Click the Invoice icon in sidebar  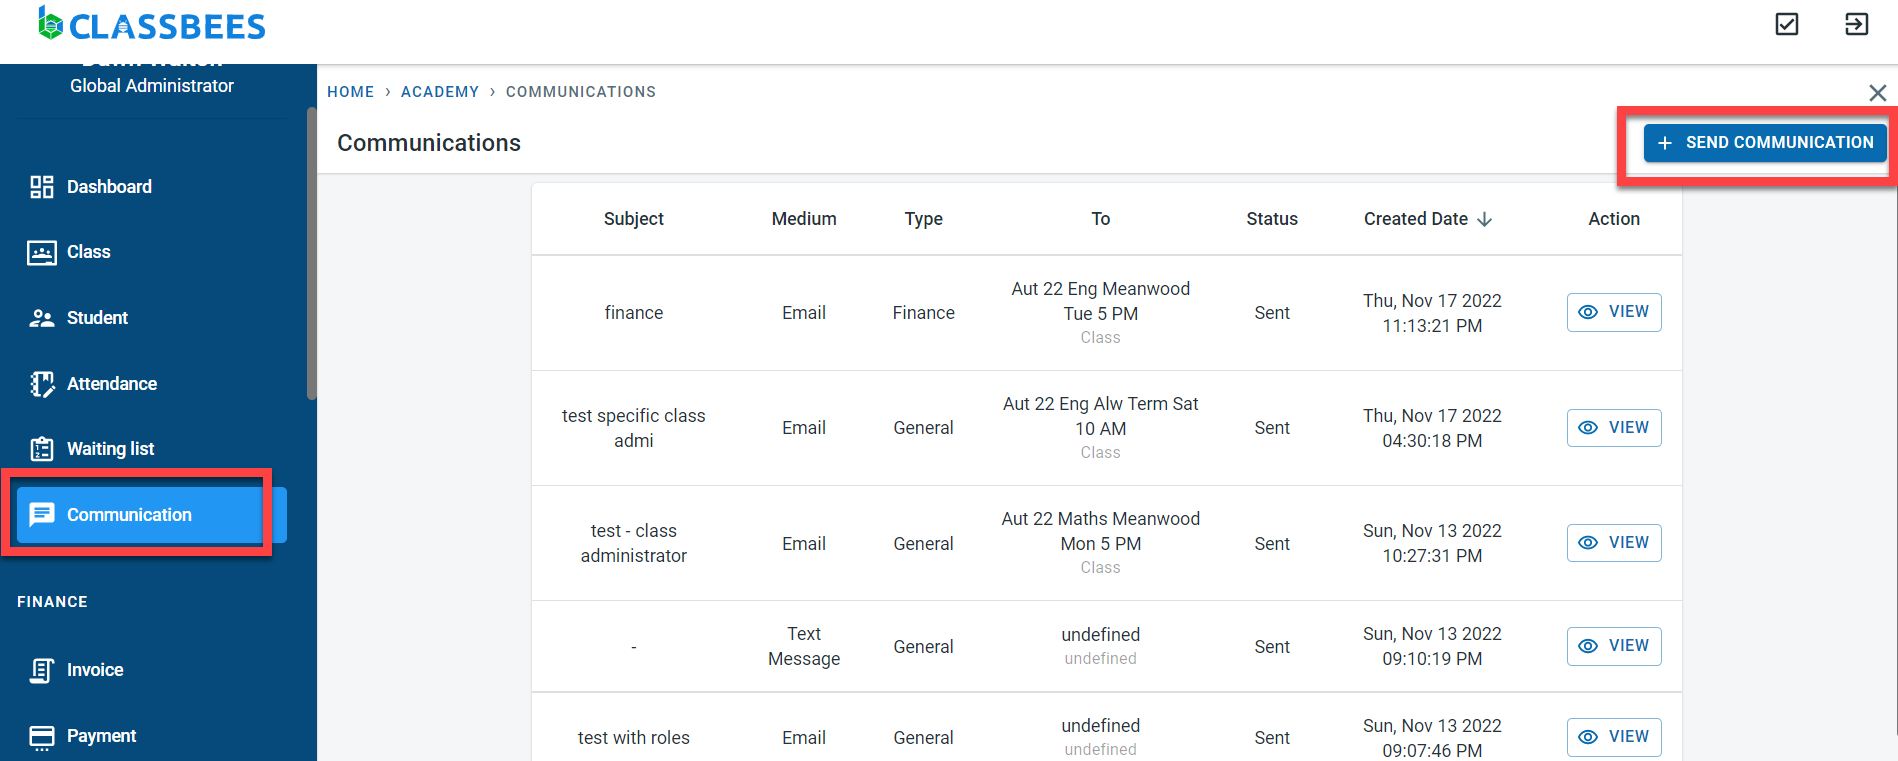coord(41,670)
